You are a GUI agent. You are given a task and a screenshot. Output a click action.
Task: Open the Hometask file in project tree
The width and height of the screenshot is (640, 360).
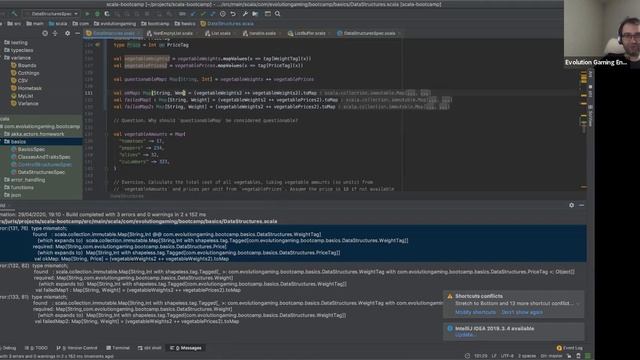[x=27, y=88]
